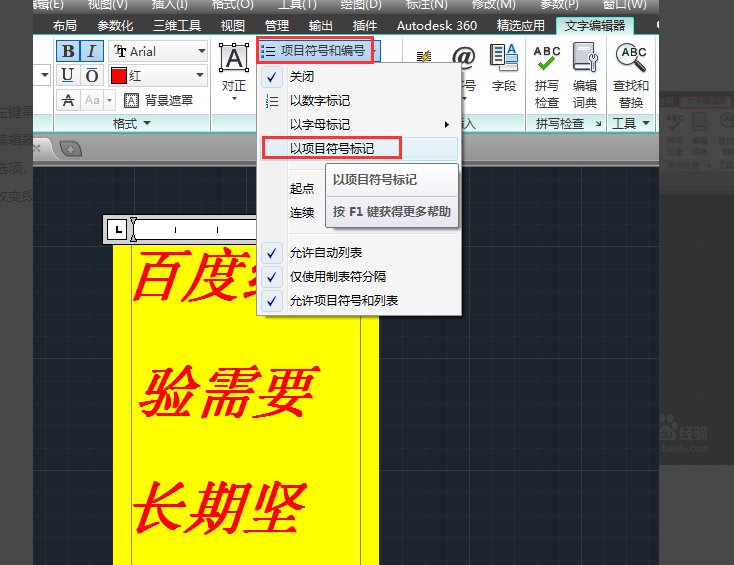The height and width of the screenshot is (565, 734).
Task: Select 起点 in the bullets menu
Action: [301, 189]
